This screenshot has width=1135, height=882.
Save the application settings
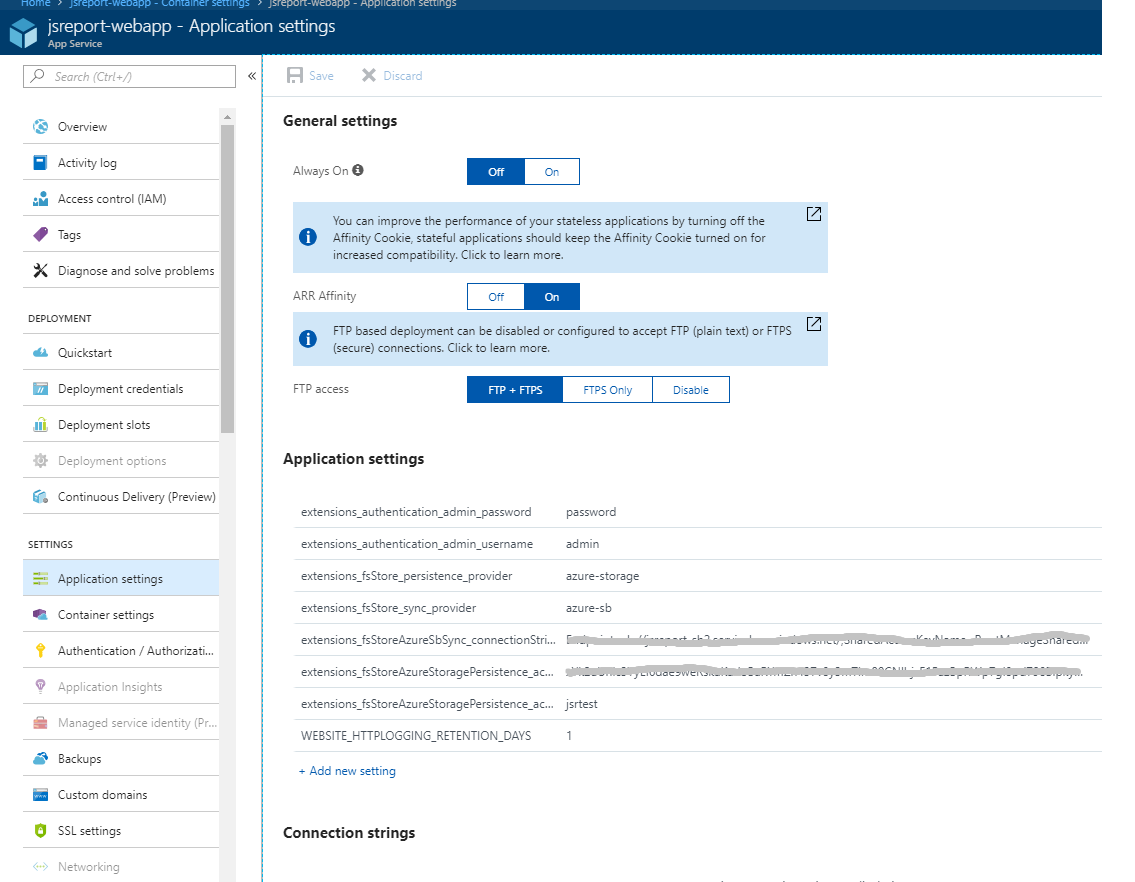311,76
